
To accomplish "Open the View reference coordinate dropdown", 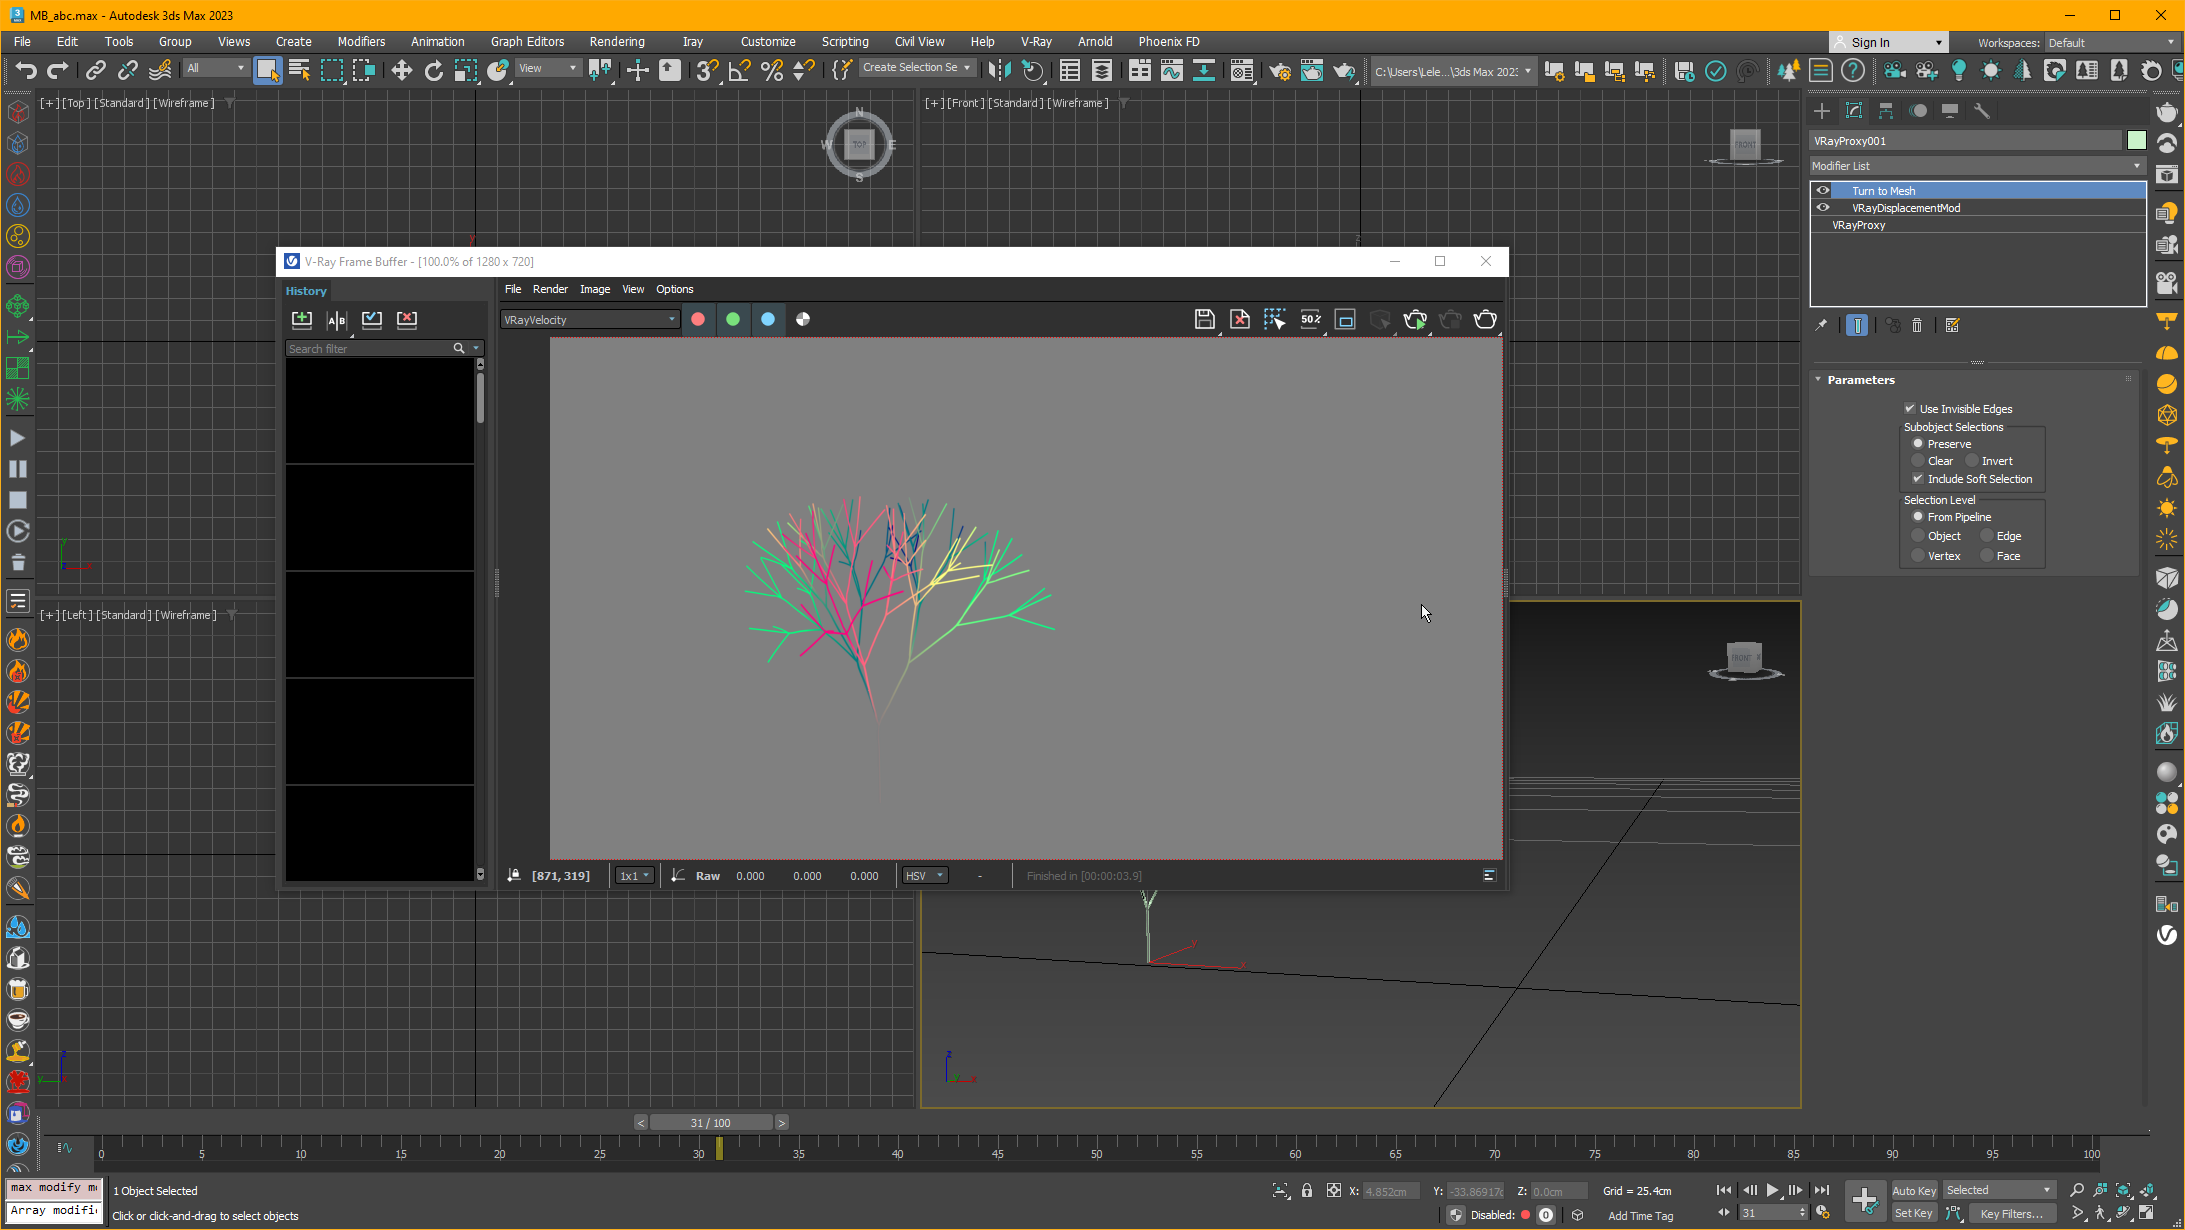I will (x=548, y=68).
